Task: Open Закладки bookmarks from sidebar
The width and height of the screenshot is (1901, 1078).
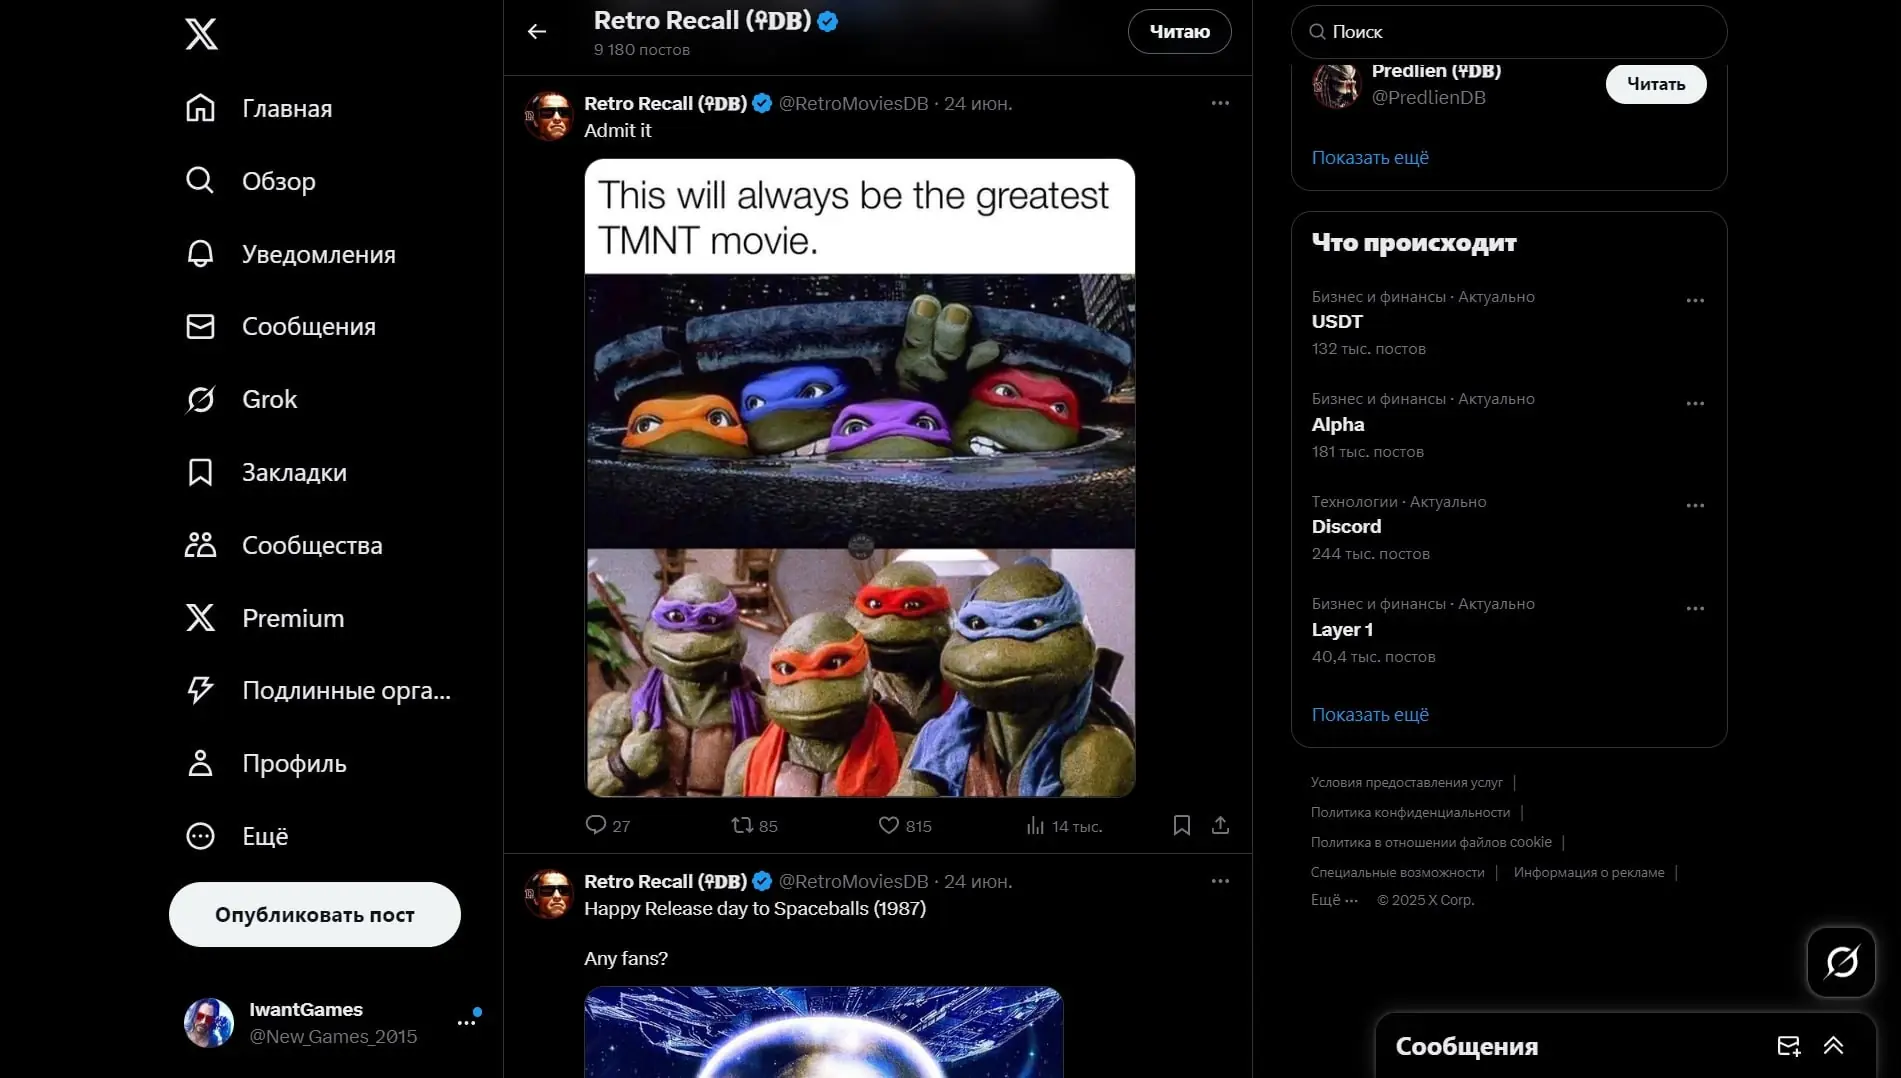Action: (294, 472)
